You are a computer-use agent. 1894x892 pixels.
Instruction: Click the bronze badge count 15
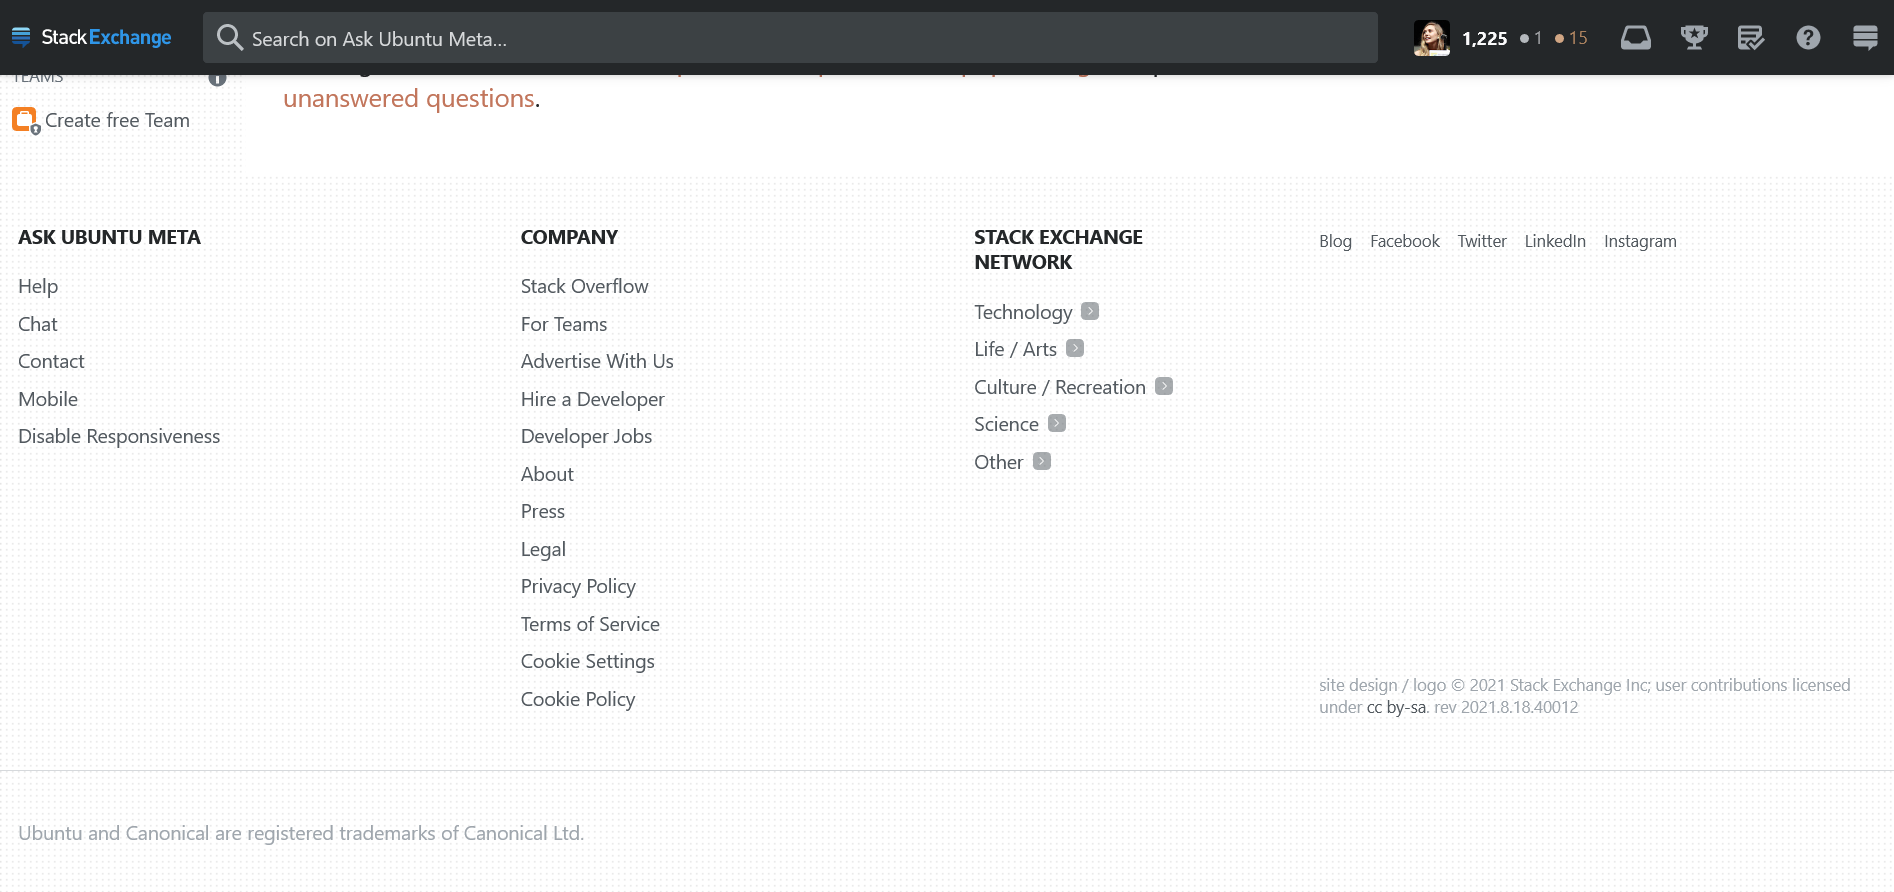click(1571, 38)
